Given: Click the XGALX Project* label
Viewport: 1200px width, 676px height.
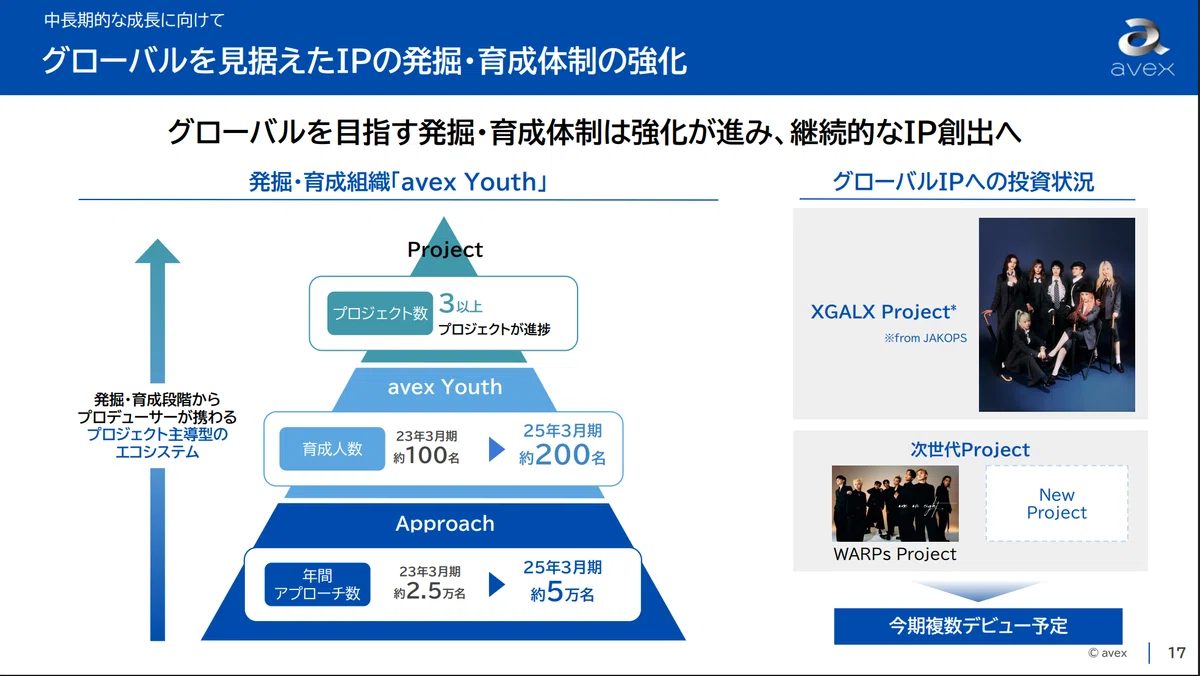Looking at the screenshot, I should click(884, 312).
